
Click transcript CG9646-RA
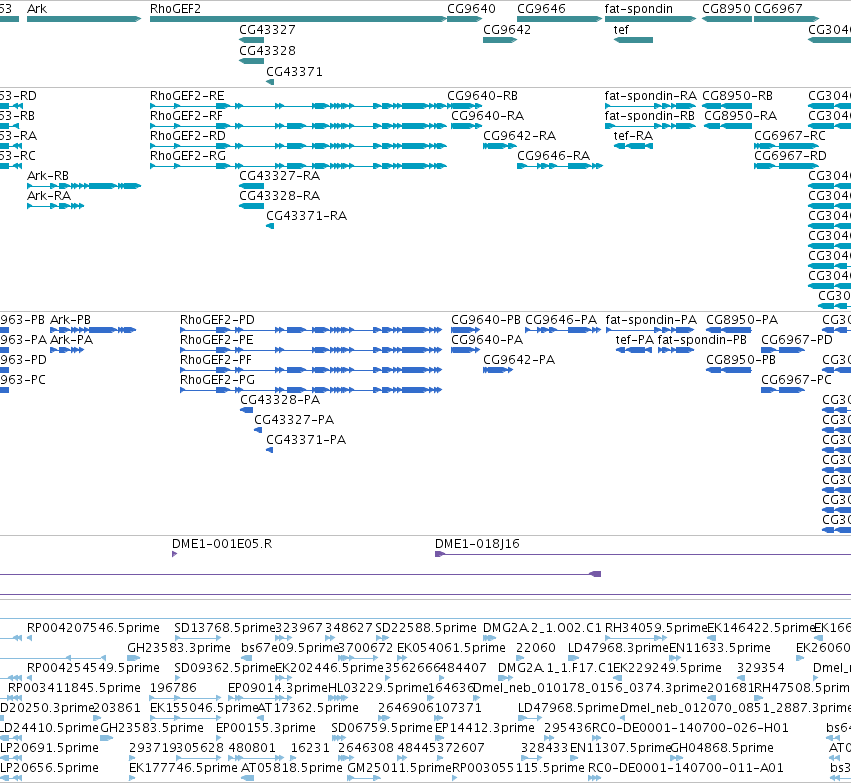pos(560,166)
